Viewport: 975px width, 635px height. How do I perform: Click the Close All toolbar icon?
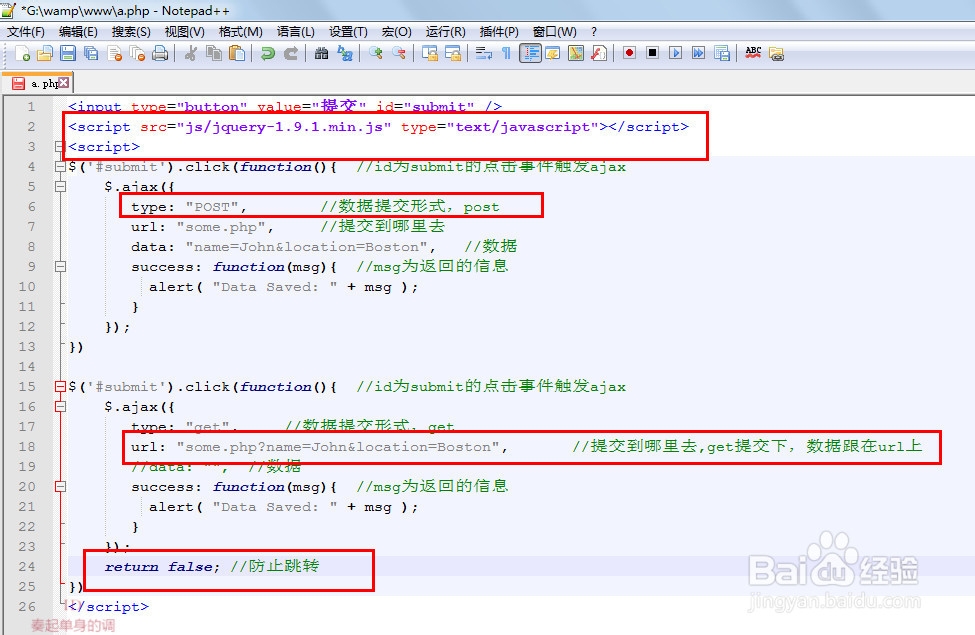(x=137, y=53)
